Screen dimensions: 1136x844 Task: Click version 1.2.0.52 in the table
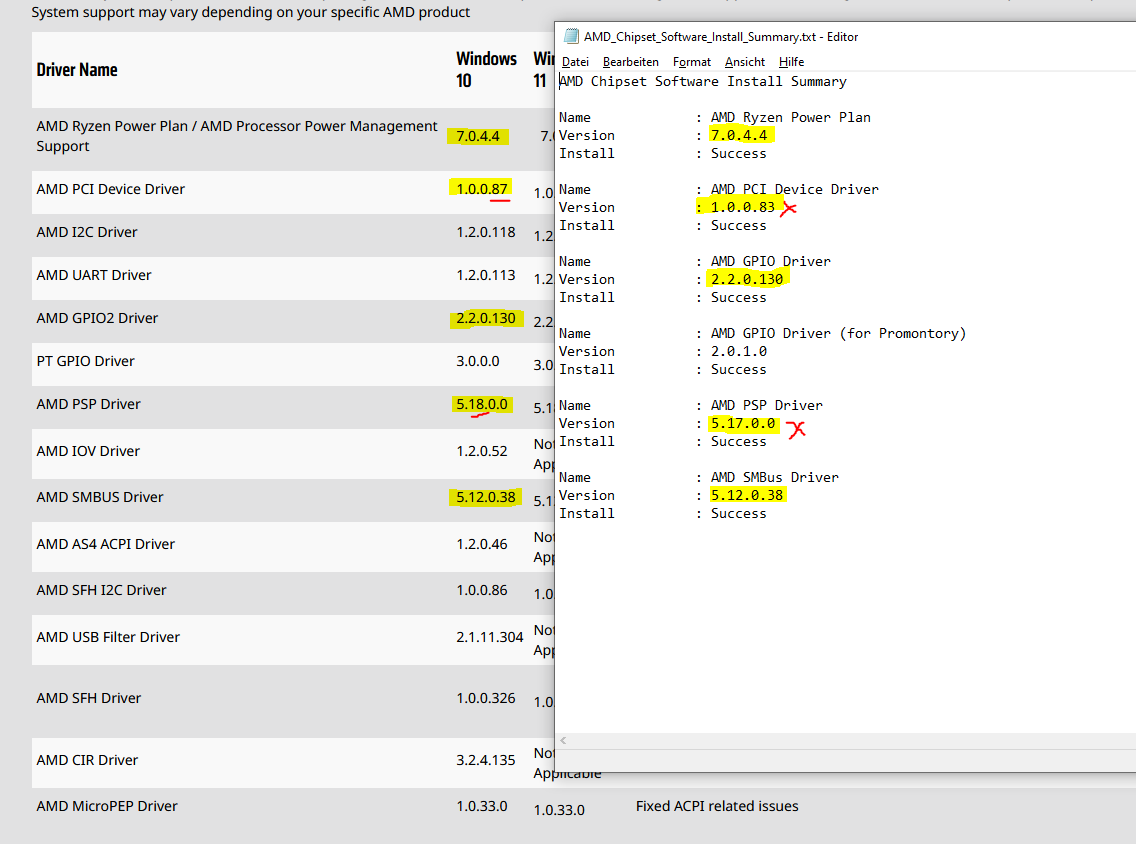(x=482, y=451)
